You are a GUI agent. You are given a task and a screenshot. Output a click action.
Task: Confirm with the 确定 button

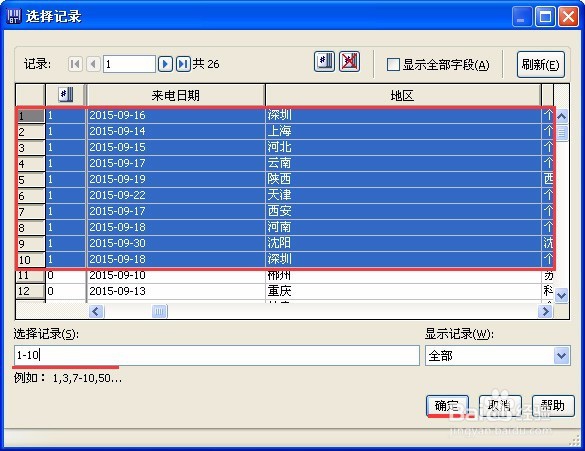447,405
